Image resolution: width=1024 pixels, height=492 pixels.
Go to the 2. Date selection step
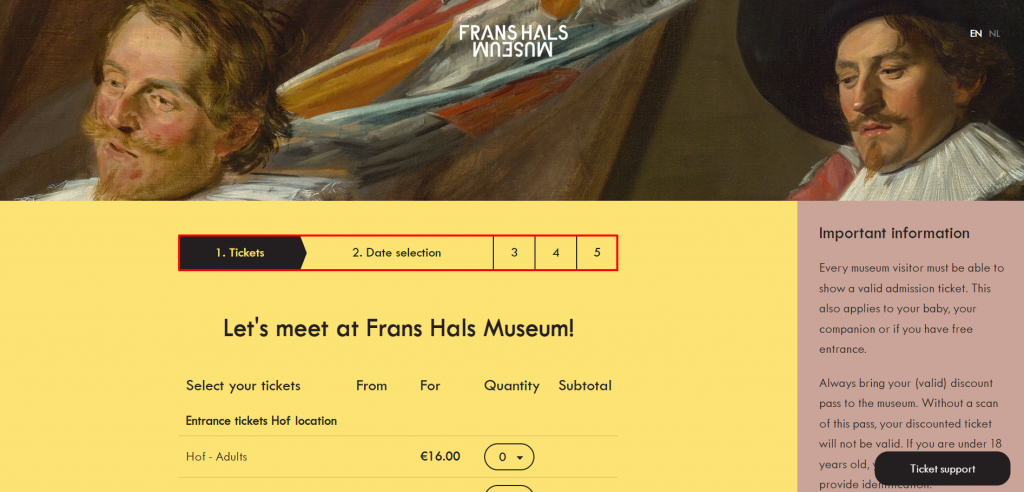(396, 253)
